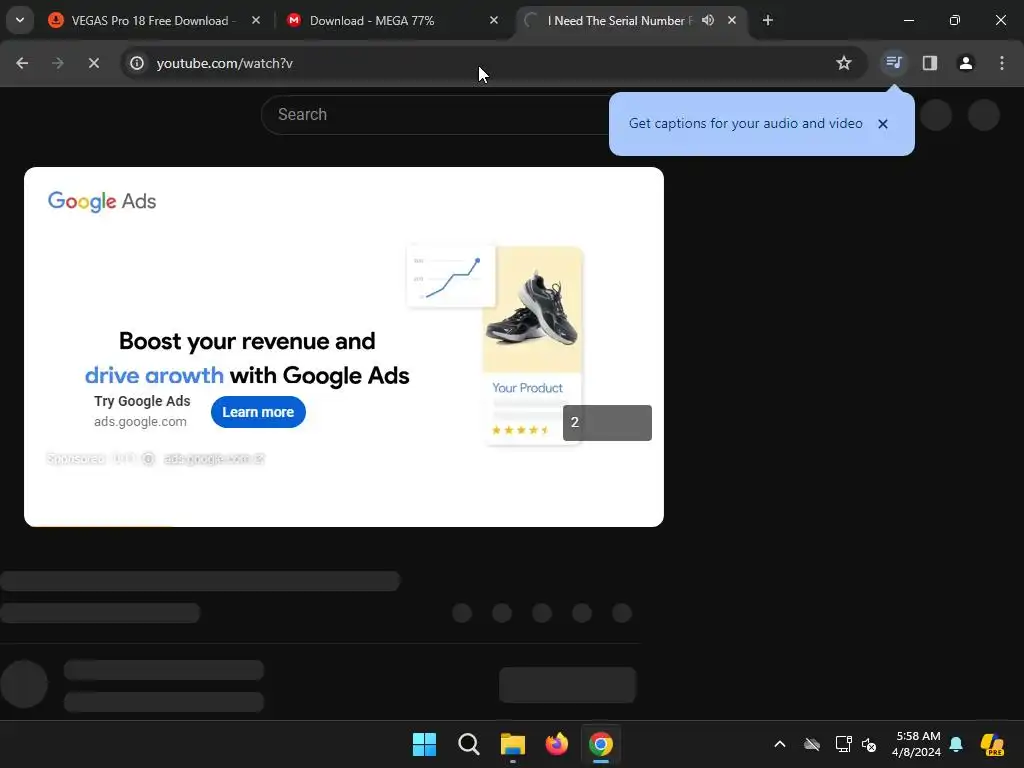1024x768 pixels.
Task: Launch Firefox from the taskbar
Action: 556,744
